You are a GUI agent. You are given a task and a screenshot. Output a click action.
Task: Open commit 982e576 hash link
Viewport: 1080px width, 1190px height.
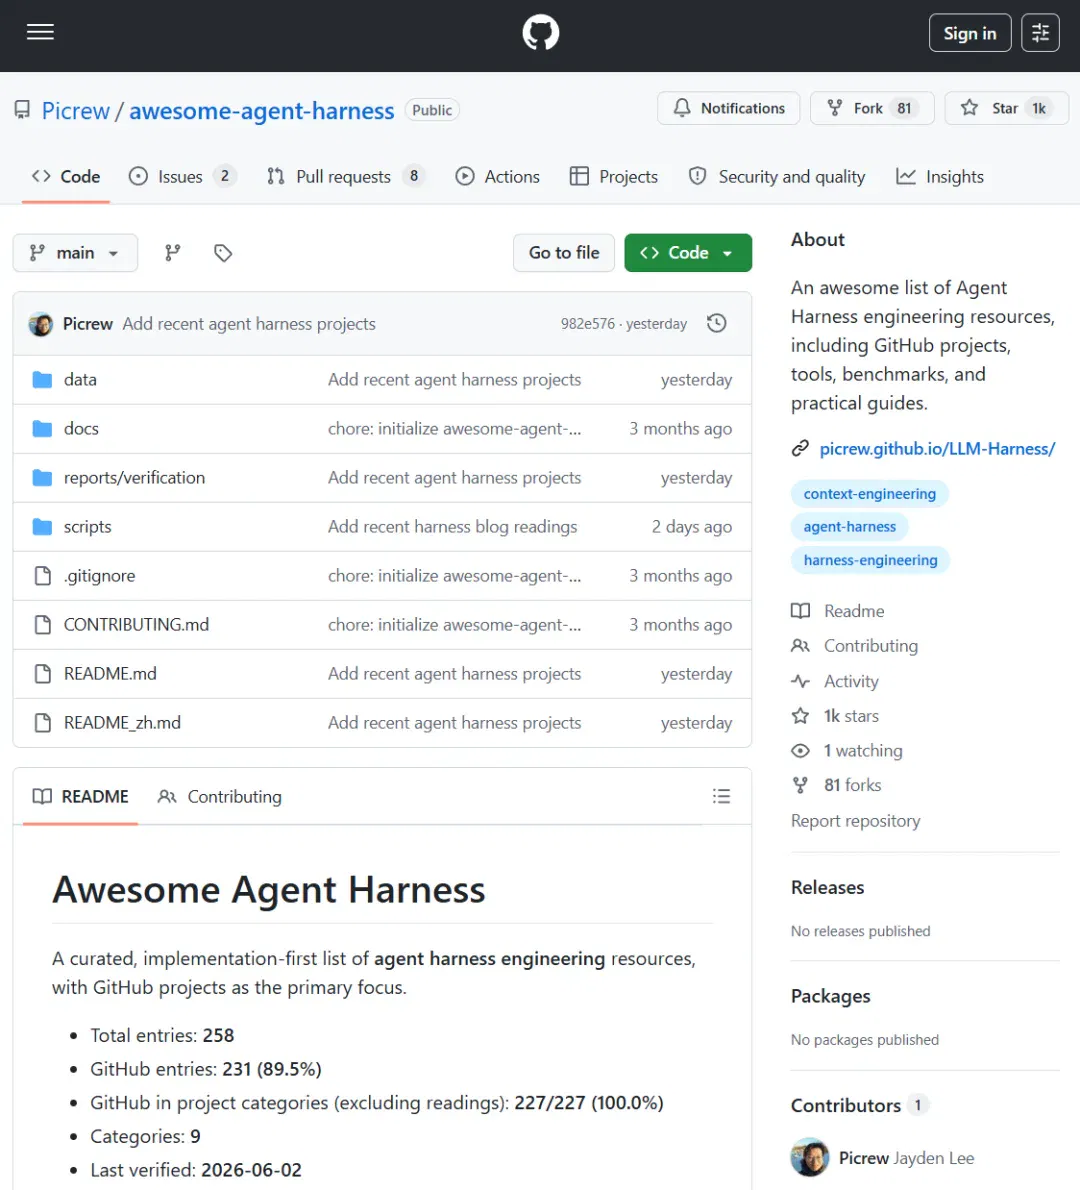[x=587, y=324]
